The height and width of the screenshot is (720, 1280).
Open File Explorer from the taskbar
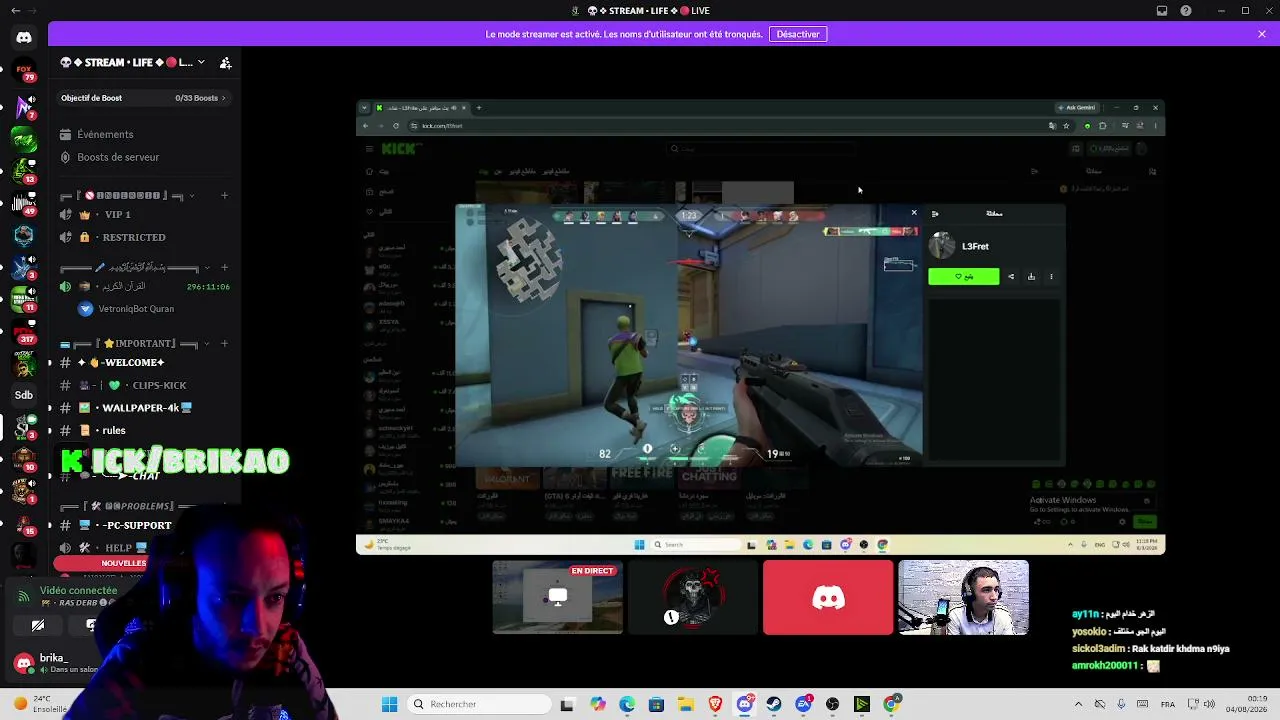click(686, 704)
